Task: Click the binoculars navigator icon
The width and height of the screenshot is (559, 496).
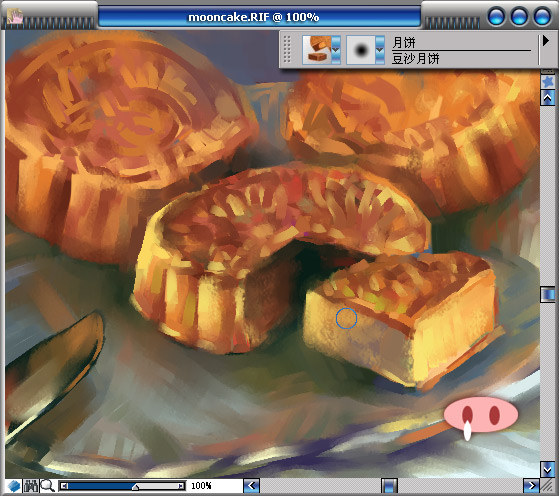Action: 31,486
